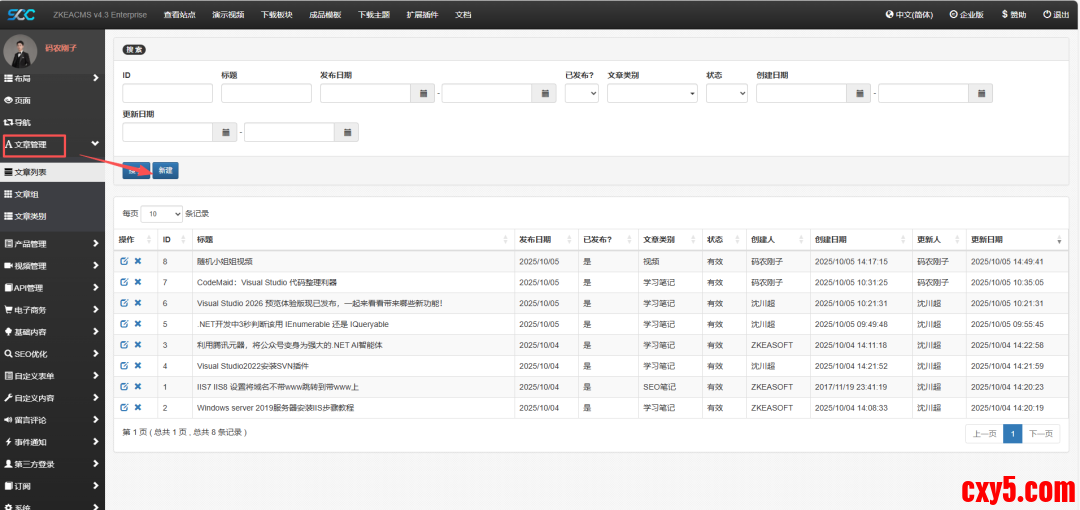Image resolution: width=1080 pixels, height=510 pixels.
Task: Open 查看站点 in the top navigation
Action: (180, 15)
